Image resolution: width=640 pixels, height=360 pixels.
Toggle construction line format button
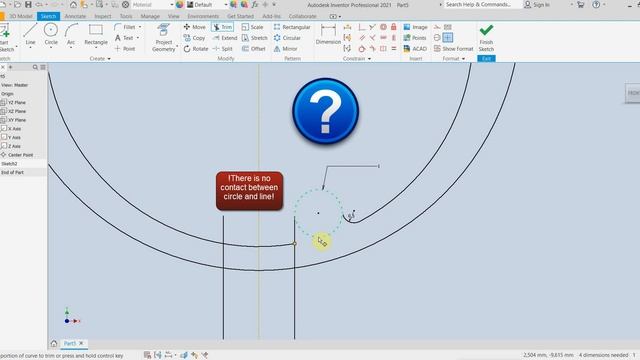coord(437,27)
